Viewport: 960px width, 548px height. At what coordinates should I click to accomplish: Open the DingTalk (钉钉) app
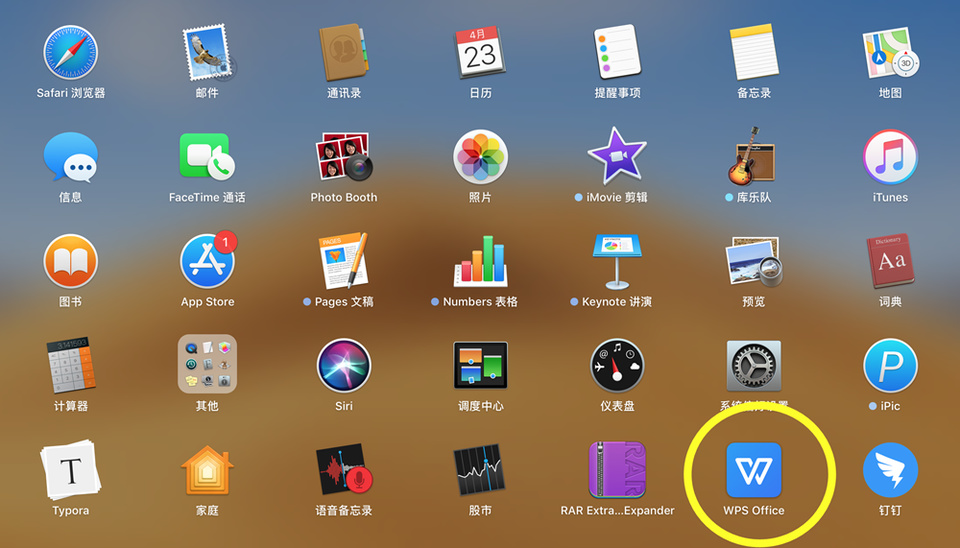point(890,470)
